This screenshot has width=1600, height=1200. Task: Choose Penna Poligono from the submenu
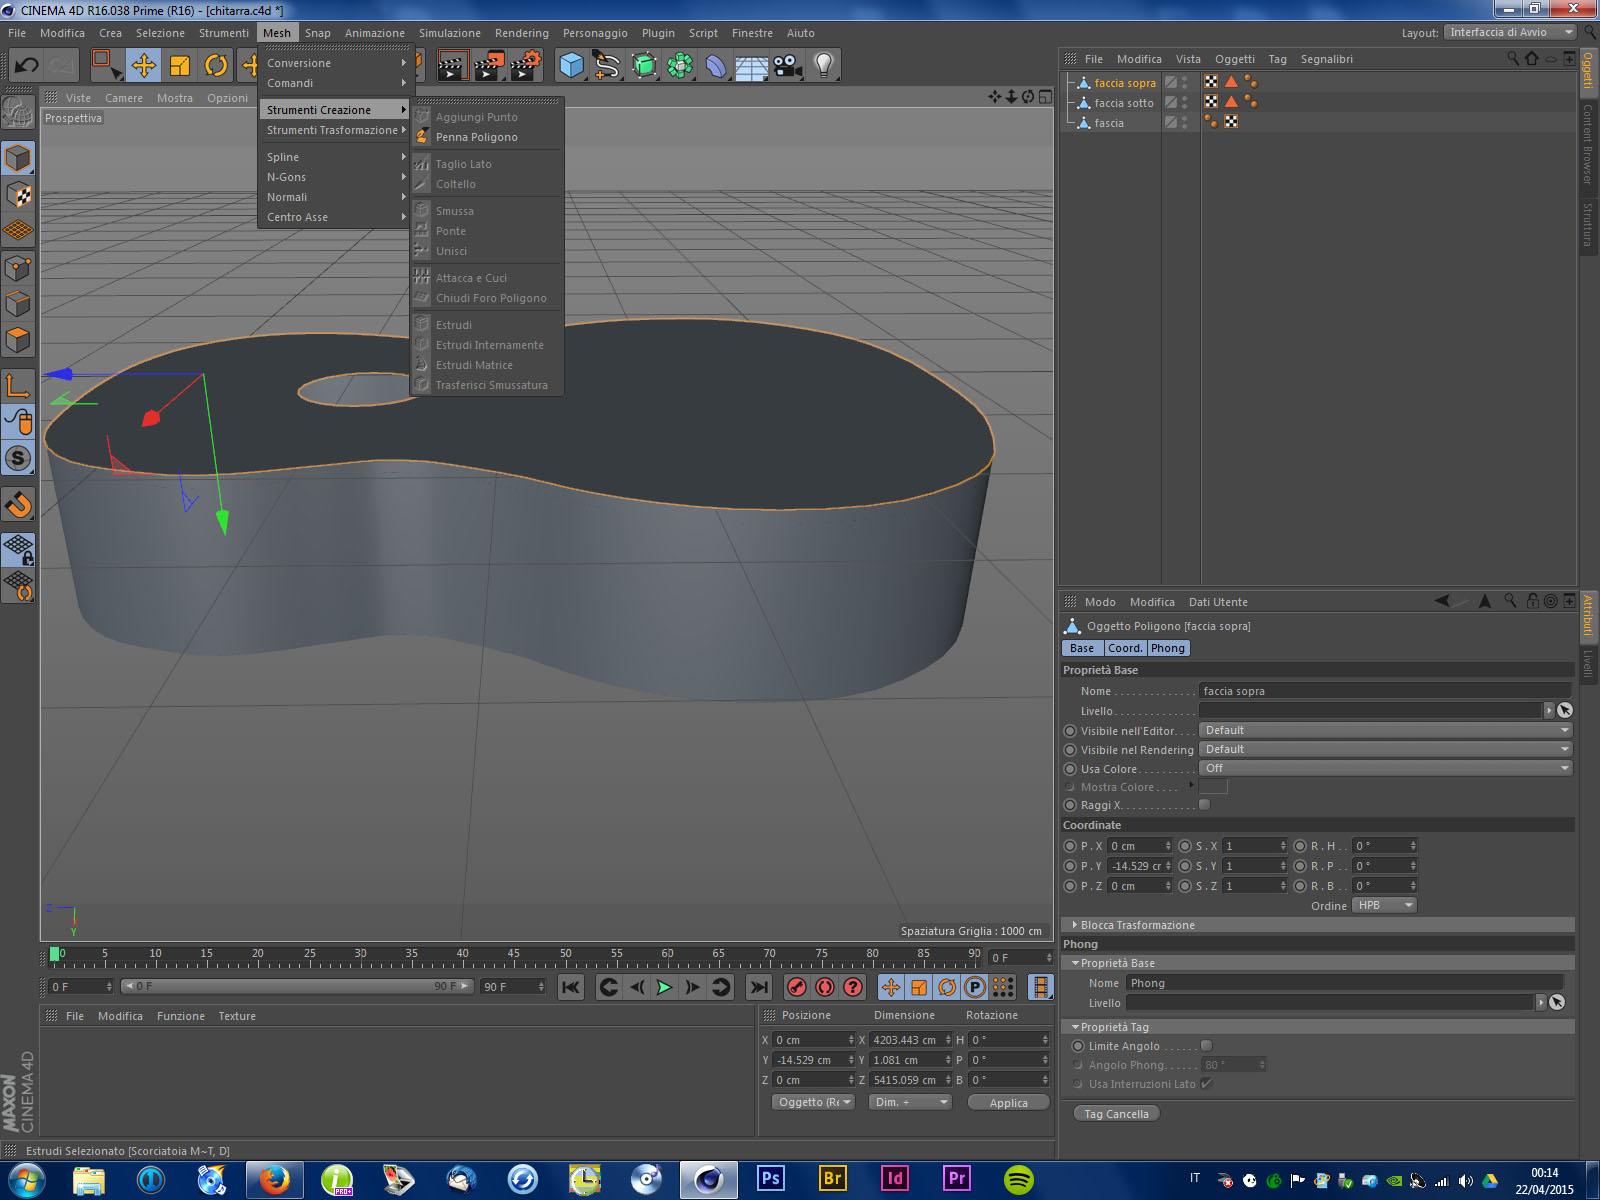(476, 137)
